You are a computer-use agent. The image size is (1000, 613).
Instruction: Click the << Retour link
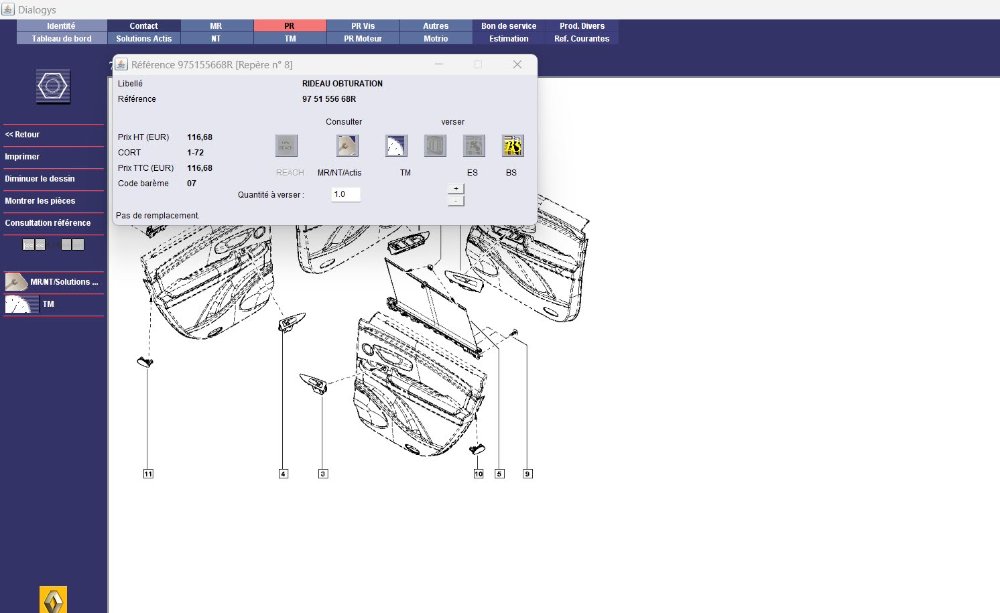[23, 134]
